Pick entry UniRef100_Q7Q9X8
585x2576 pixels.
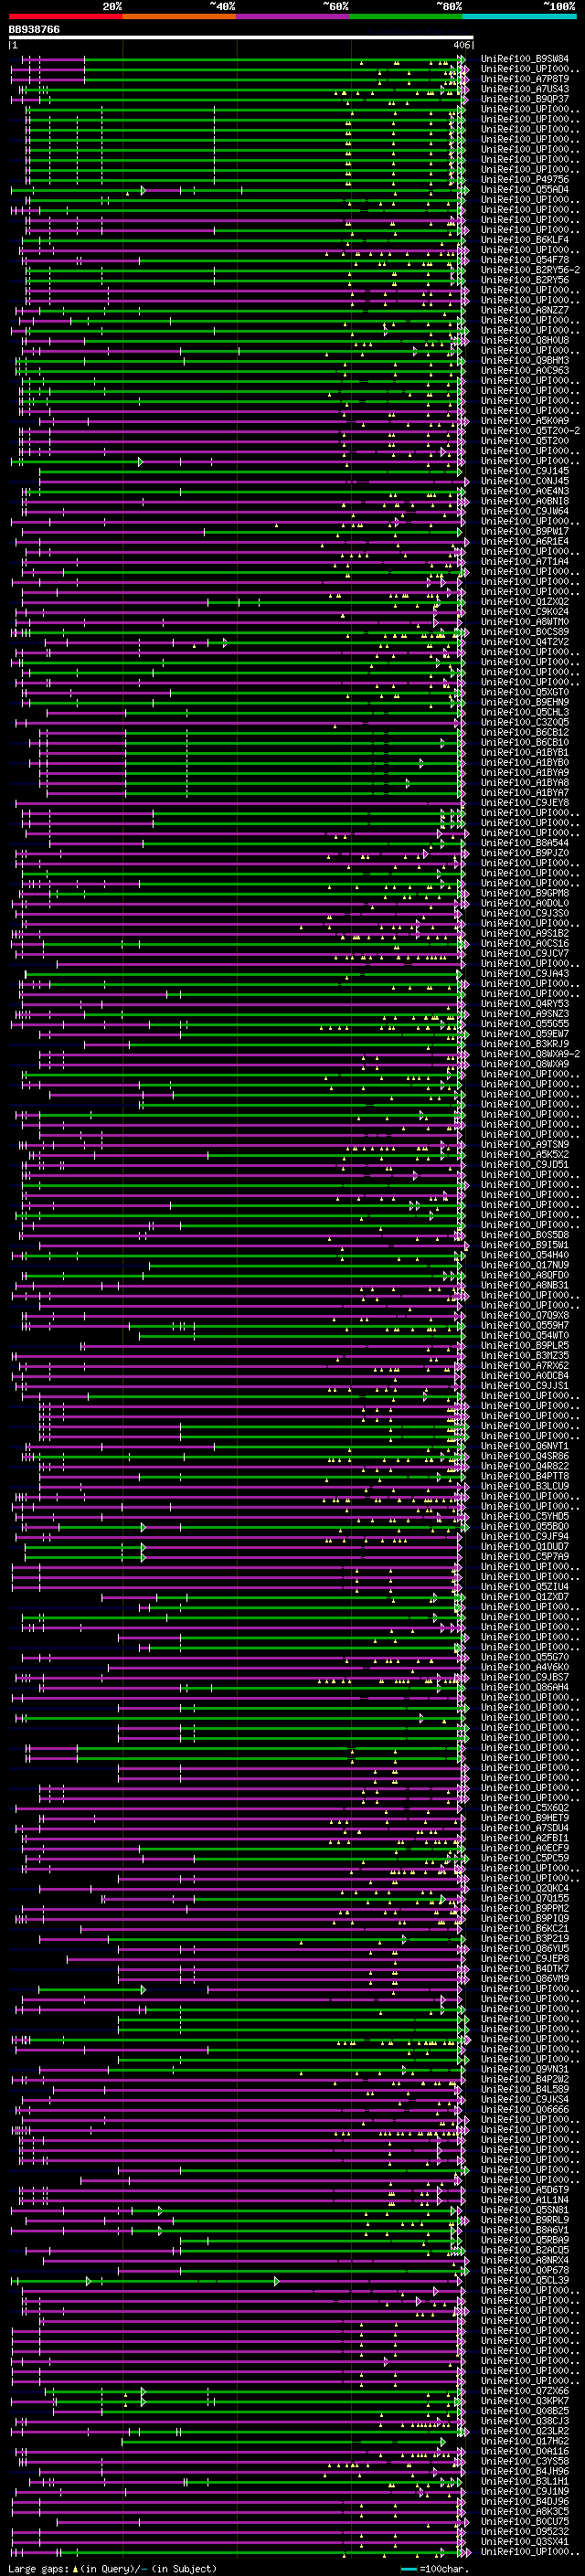click(525, 1316)
